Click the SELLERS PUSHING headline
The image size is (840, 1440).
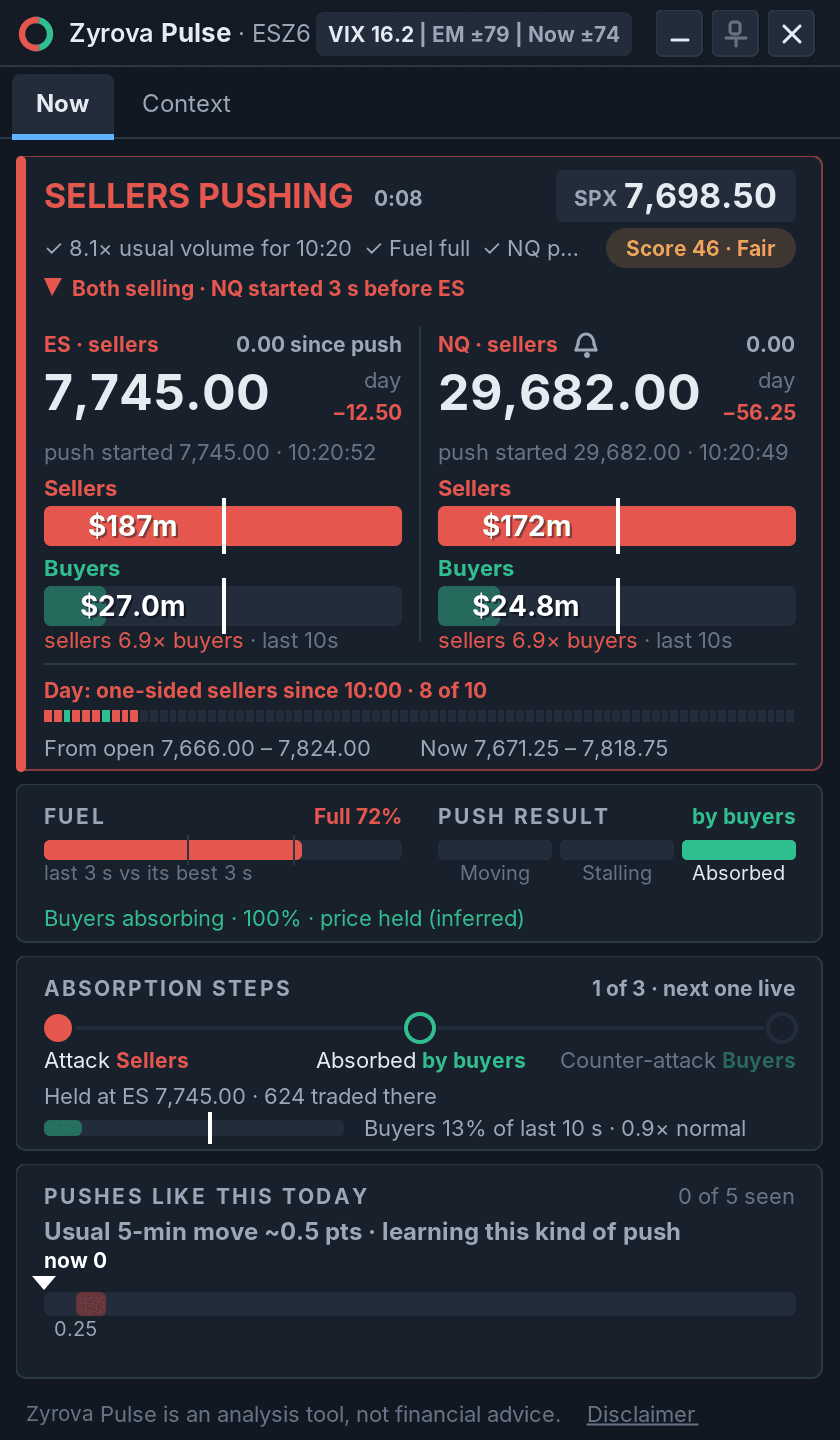(x=199, y=196)
